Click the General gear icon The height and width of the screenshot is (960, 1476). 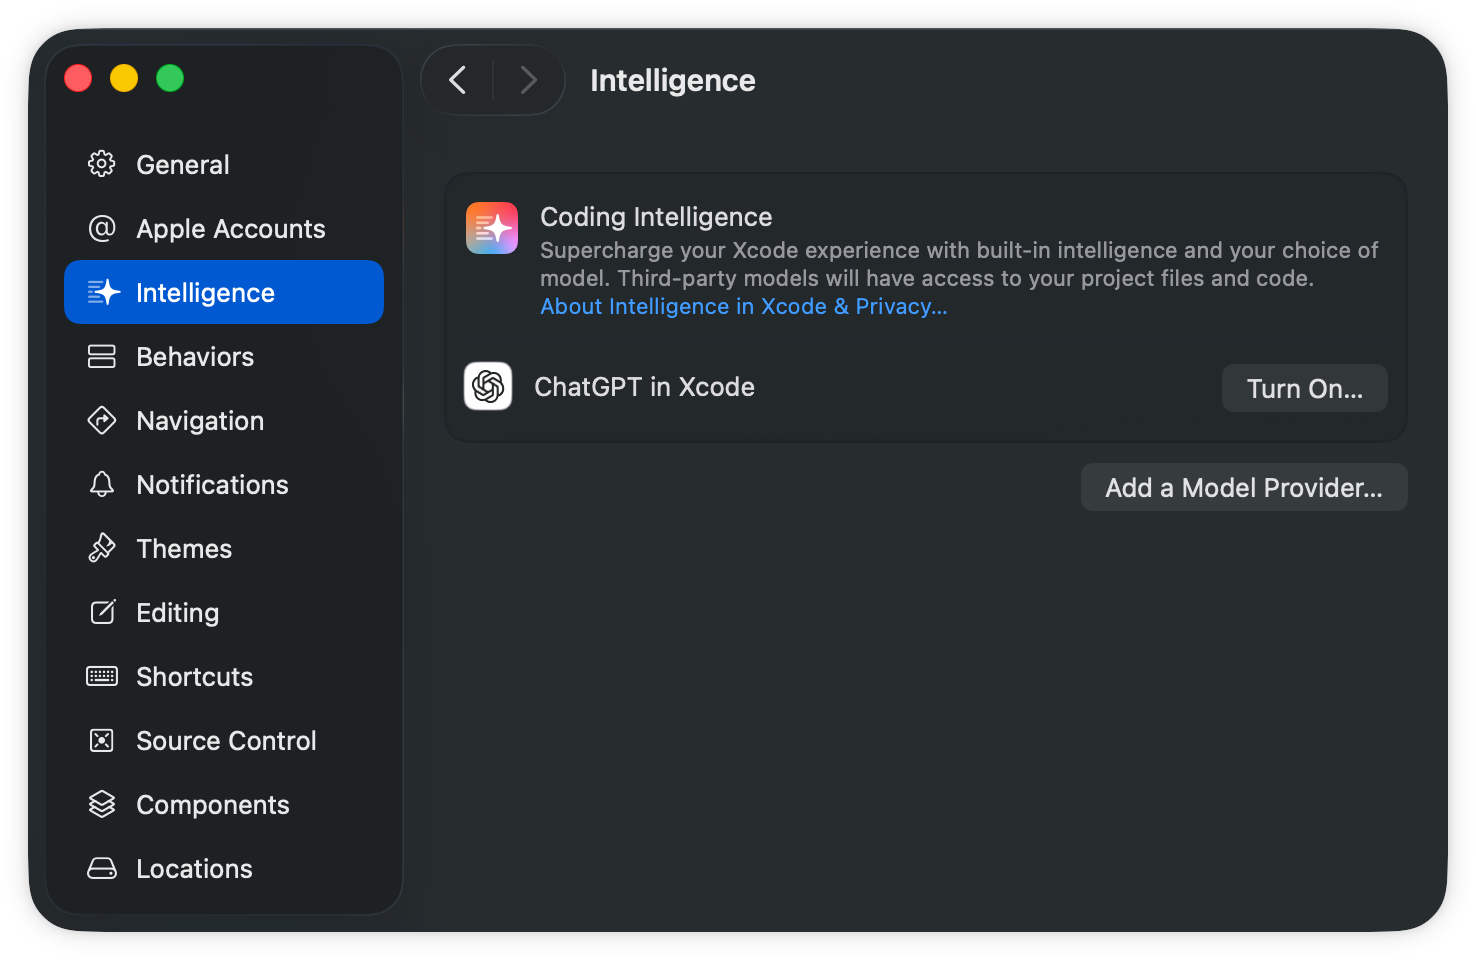(101, 164)
